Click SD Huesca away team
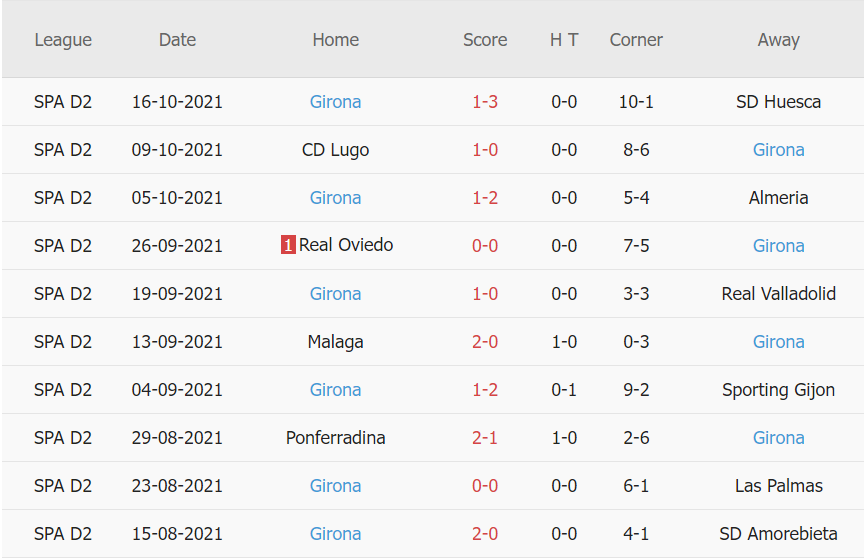 pyautogui.click(x=778, y=102)
